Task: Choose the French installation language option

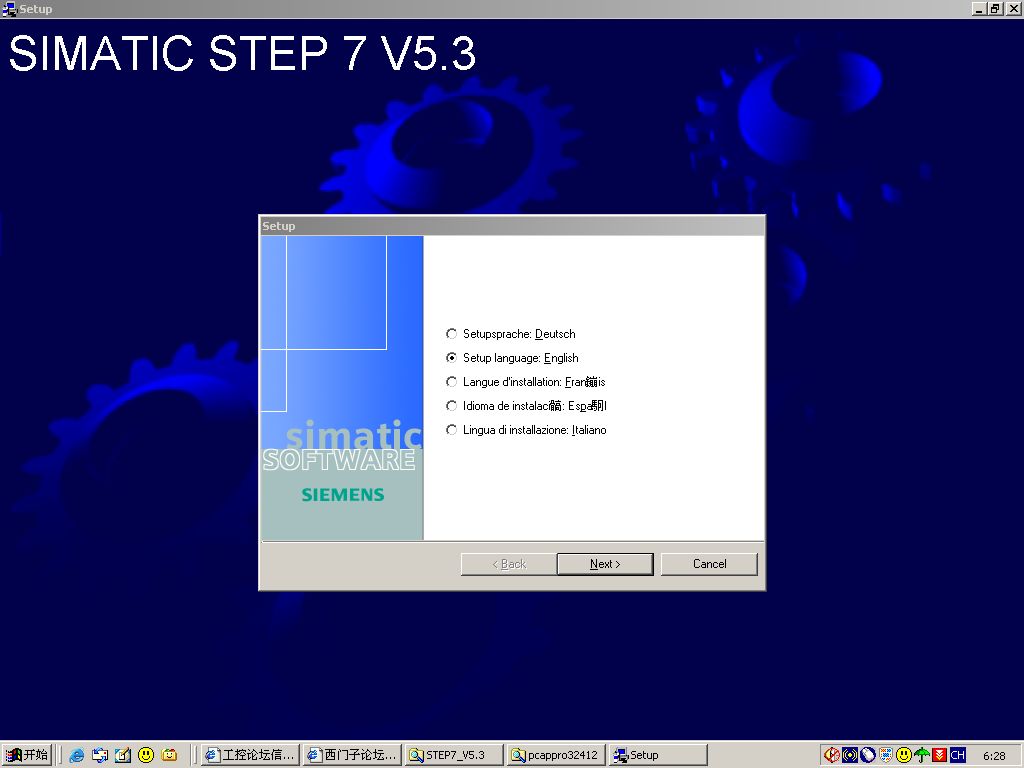Action: [451, 382]
